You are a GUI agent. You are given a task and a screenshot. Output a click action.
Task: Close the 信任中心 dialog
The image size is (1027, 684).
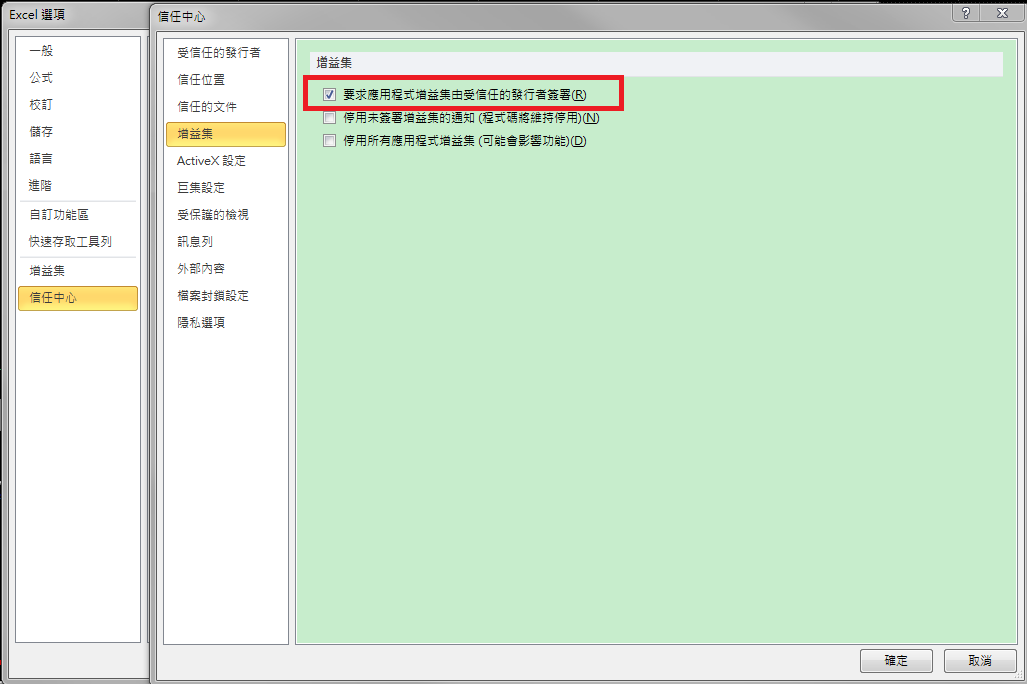click(1002, 13)
